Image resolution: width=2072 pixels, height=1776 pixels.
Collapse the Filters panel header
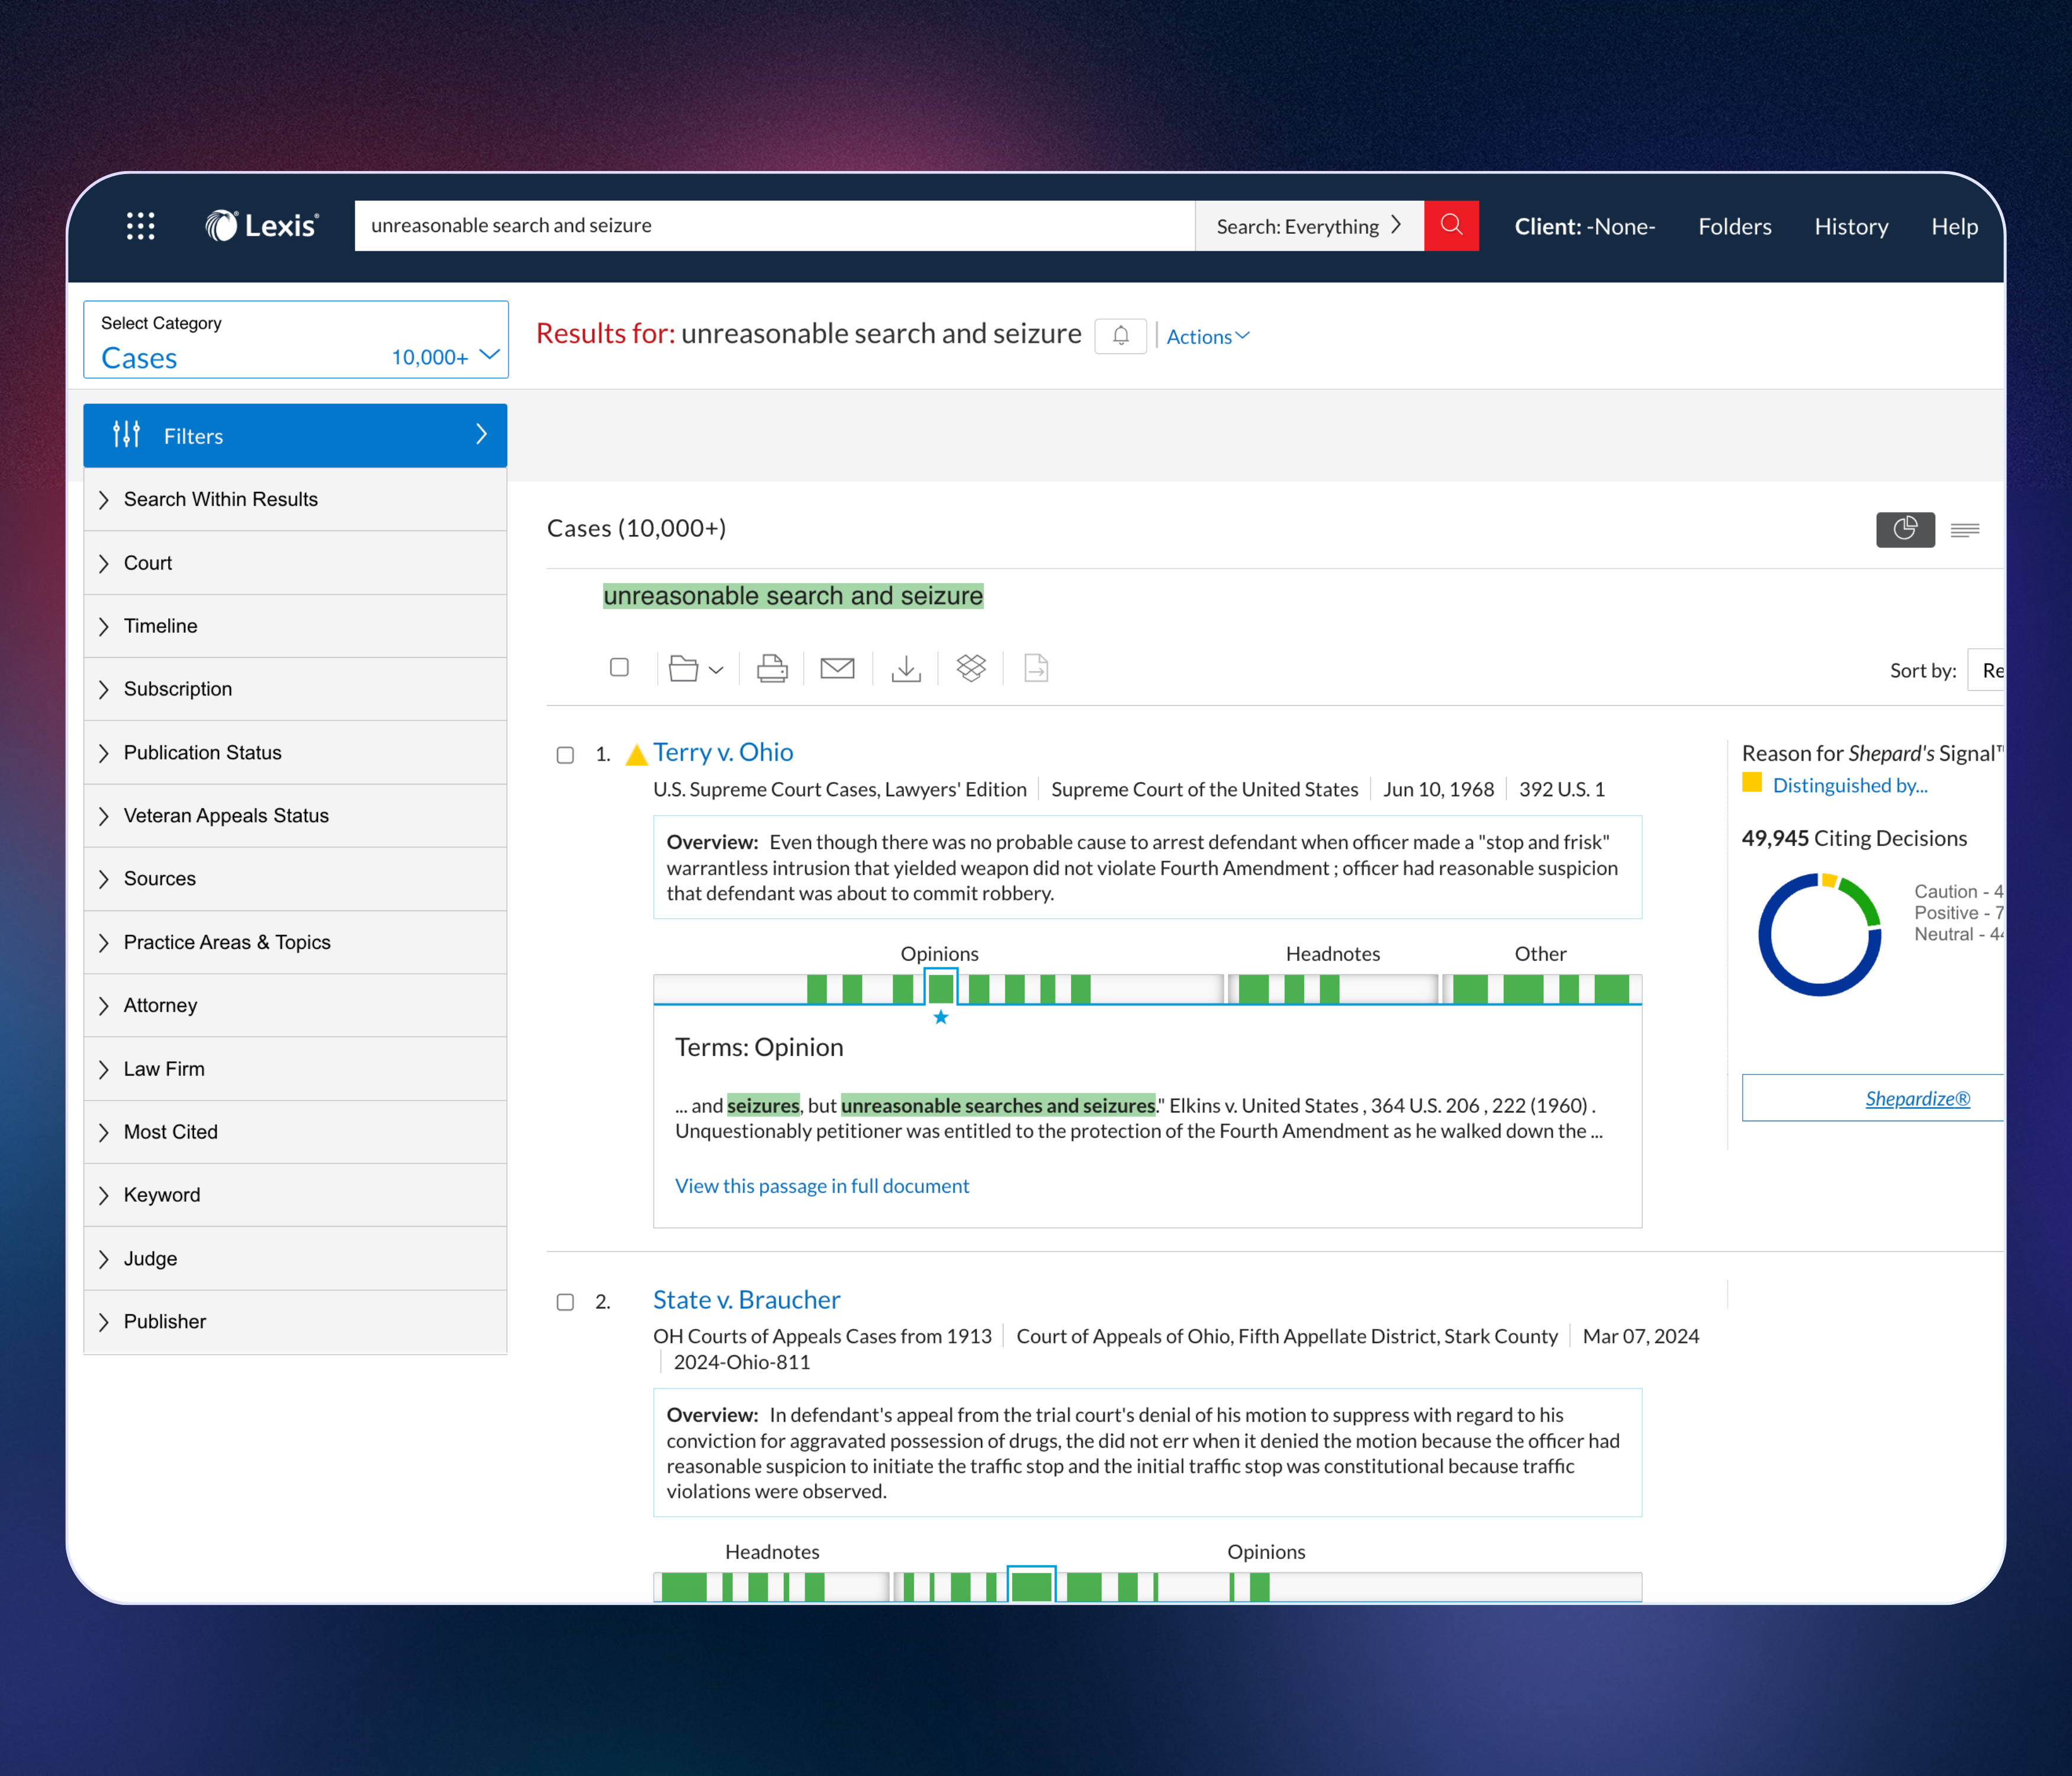[x=295, y=435]
